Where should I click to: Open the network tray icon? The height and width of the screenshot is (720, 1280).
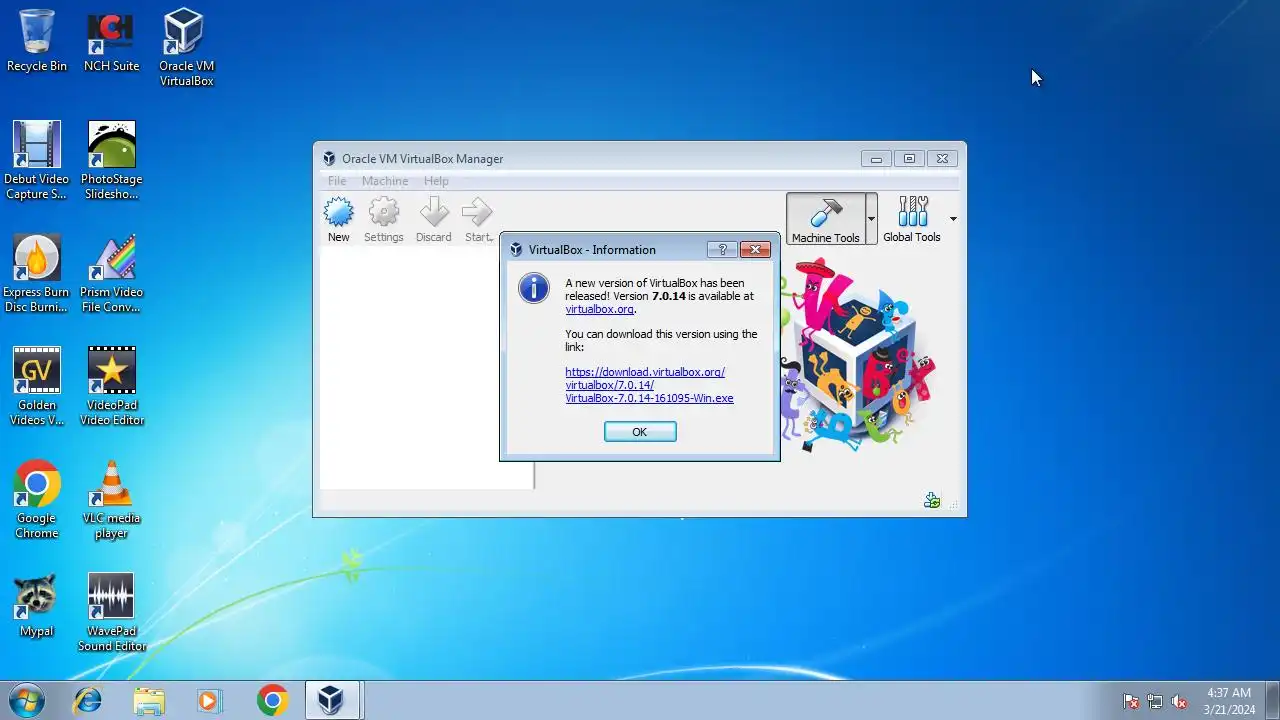(x=1155, y=702)
